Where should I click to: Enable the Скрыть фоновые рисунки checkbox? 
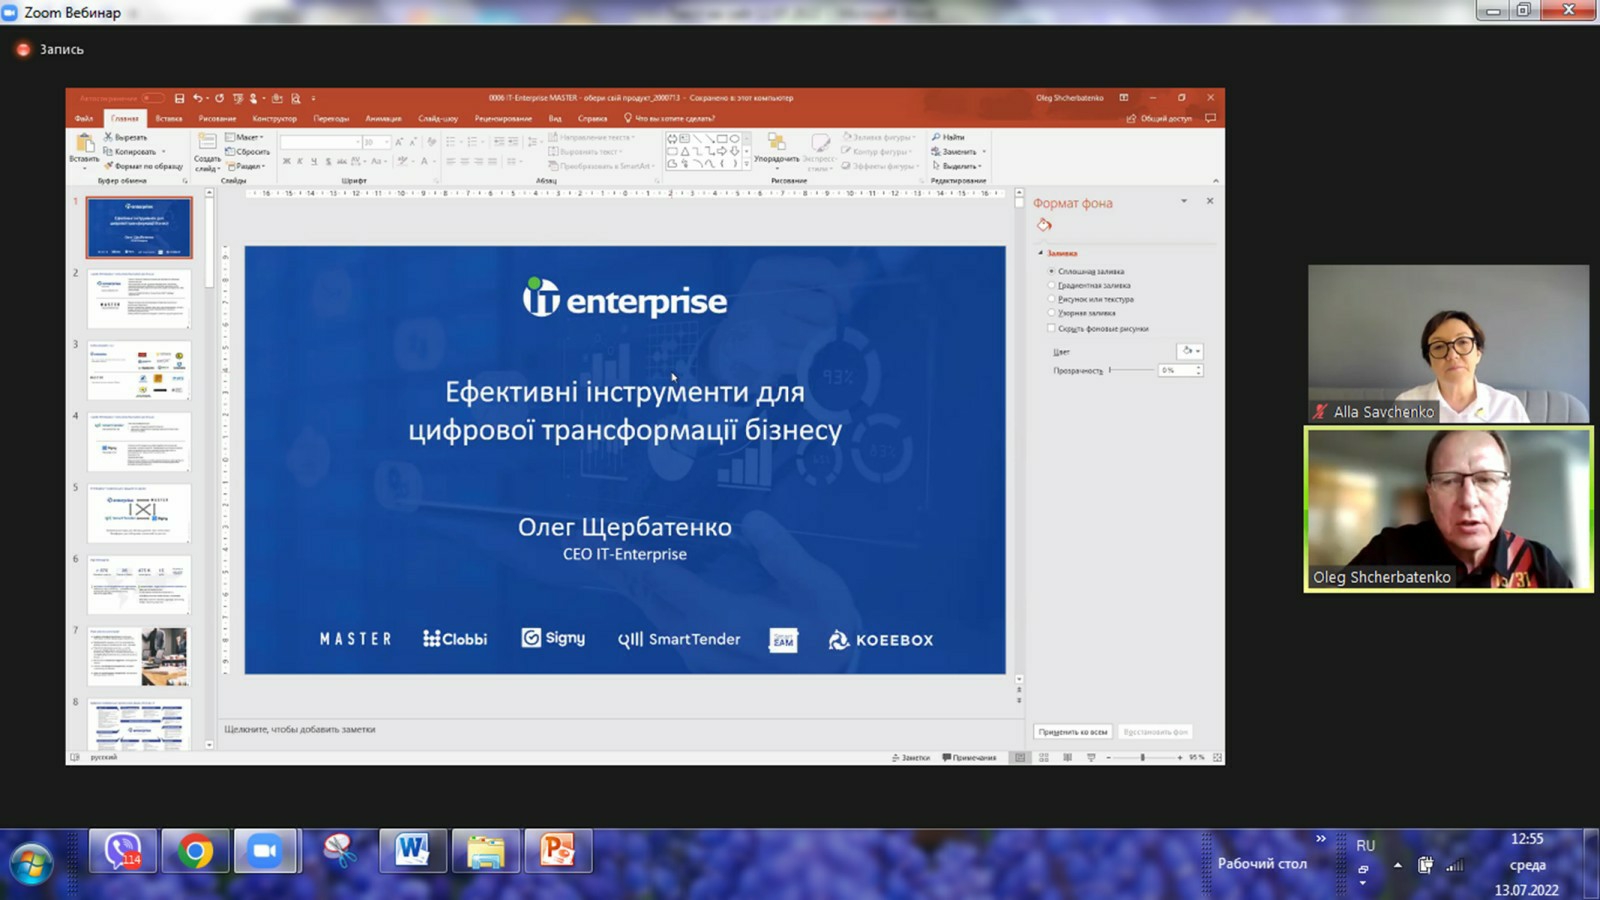coord(1052,328)
